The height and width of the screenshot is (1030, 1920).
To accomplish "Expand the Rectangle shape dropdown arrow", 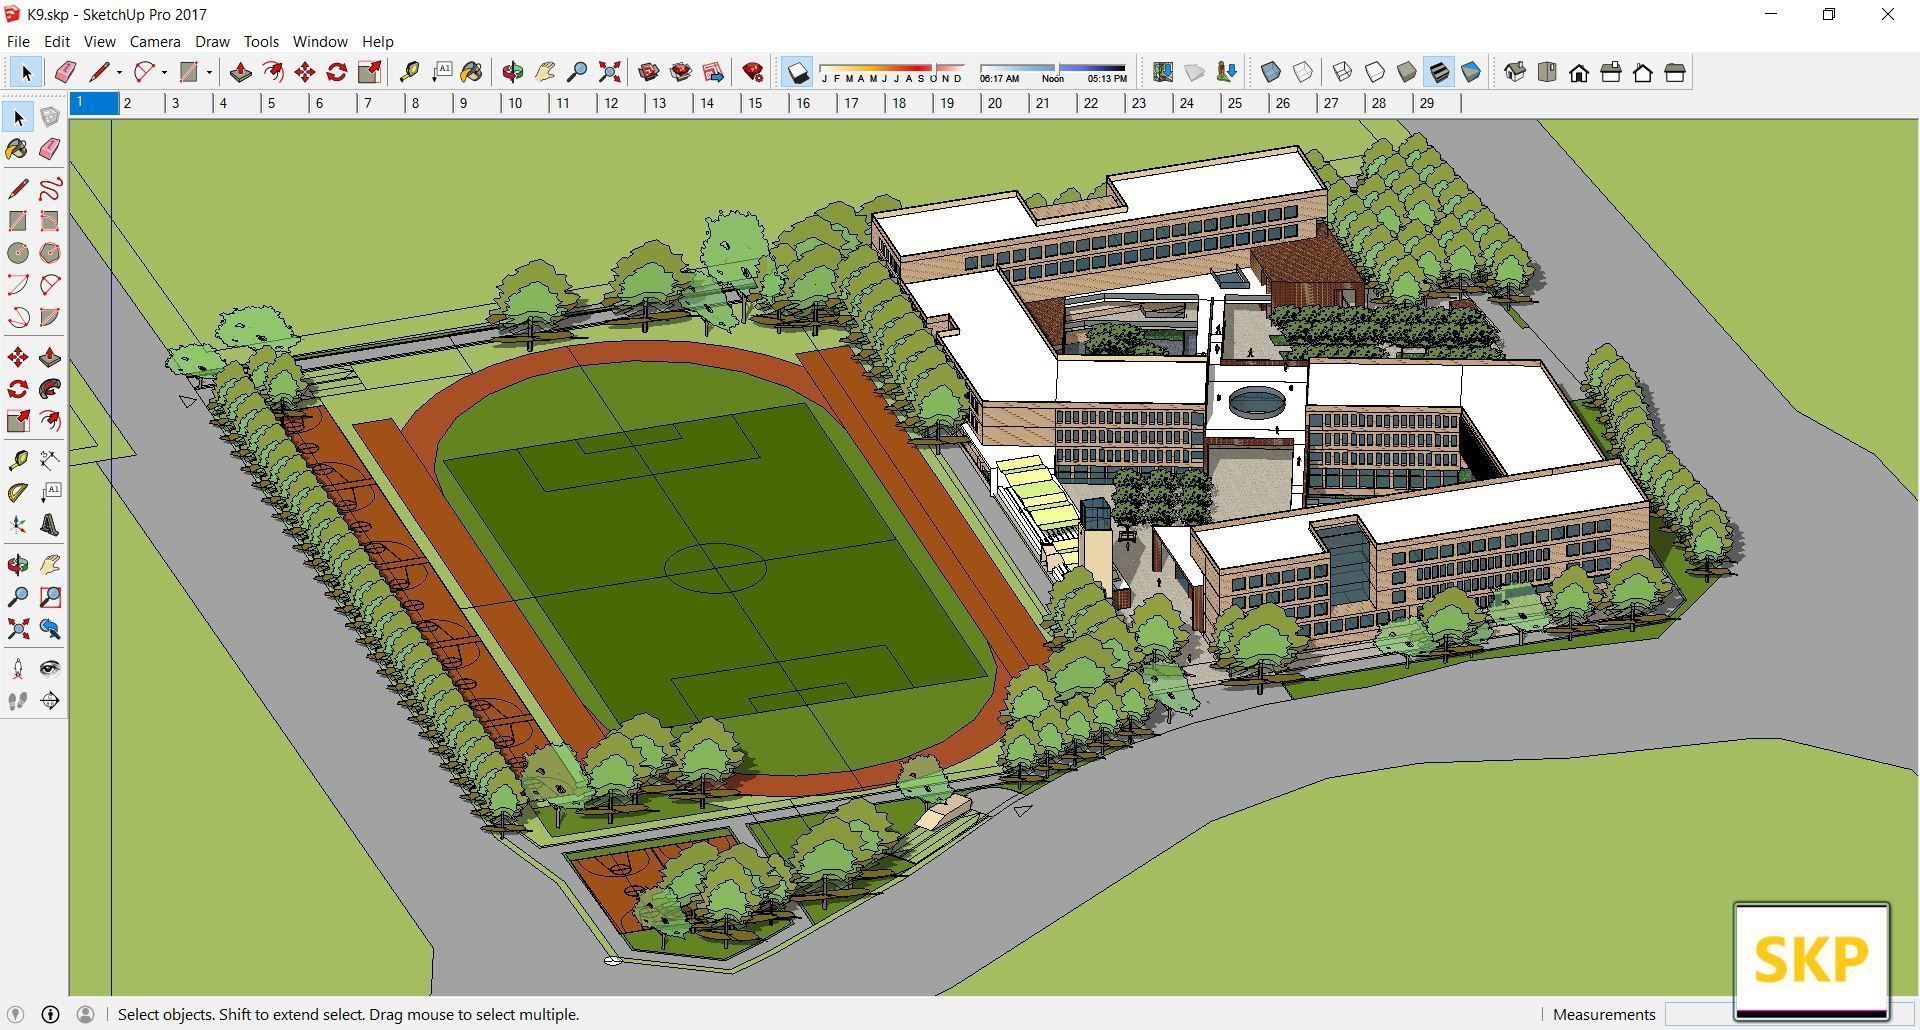I will (x=209, y=72).
